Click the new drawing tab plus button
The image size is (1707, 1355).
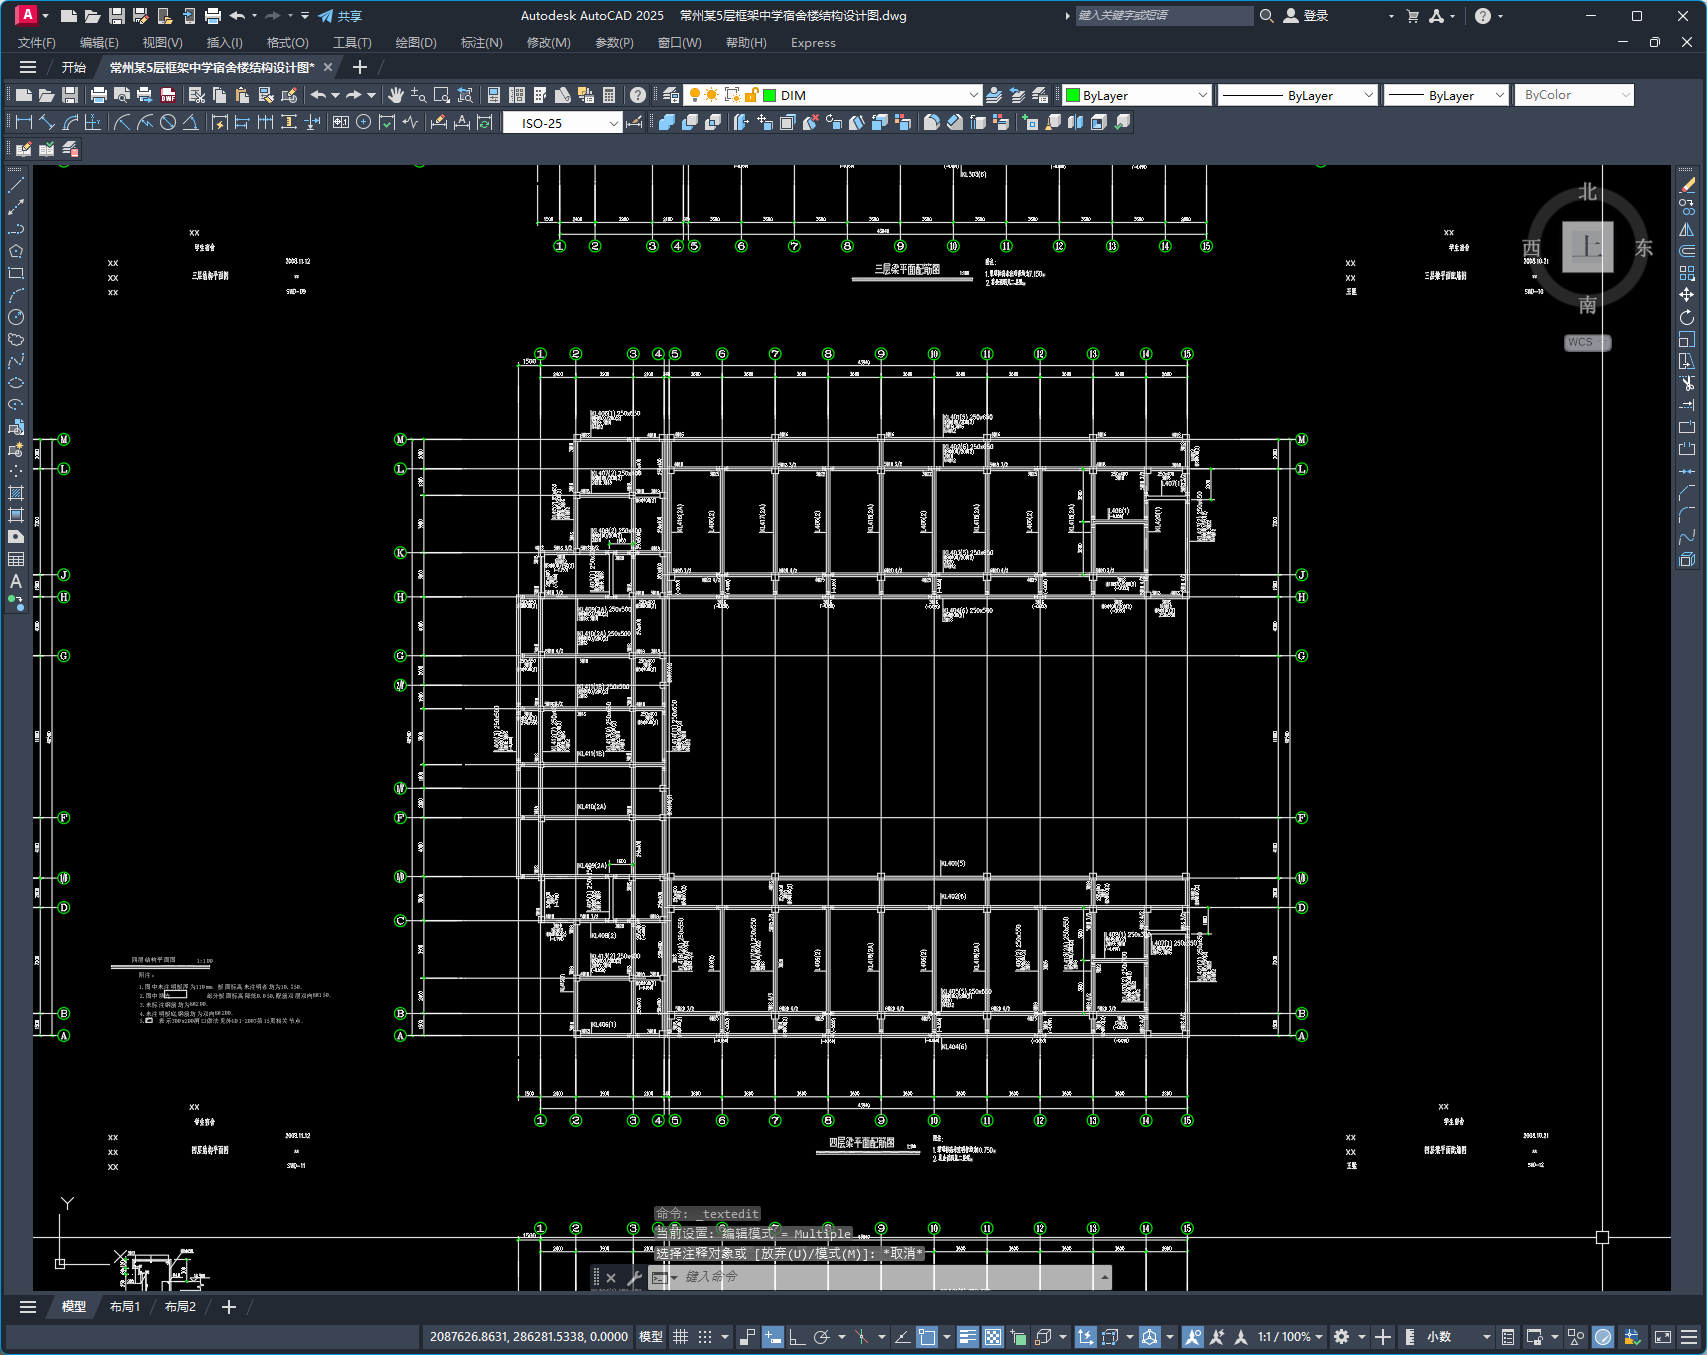(360, 67)
